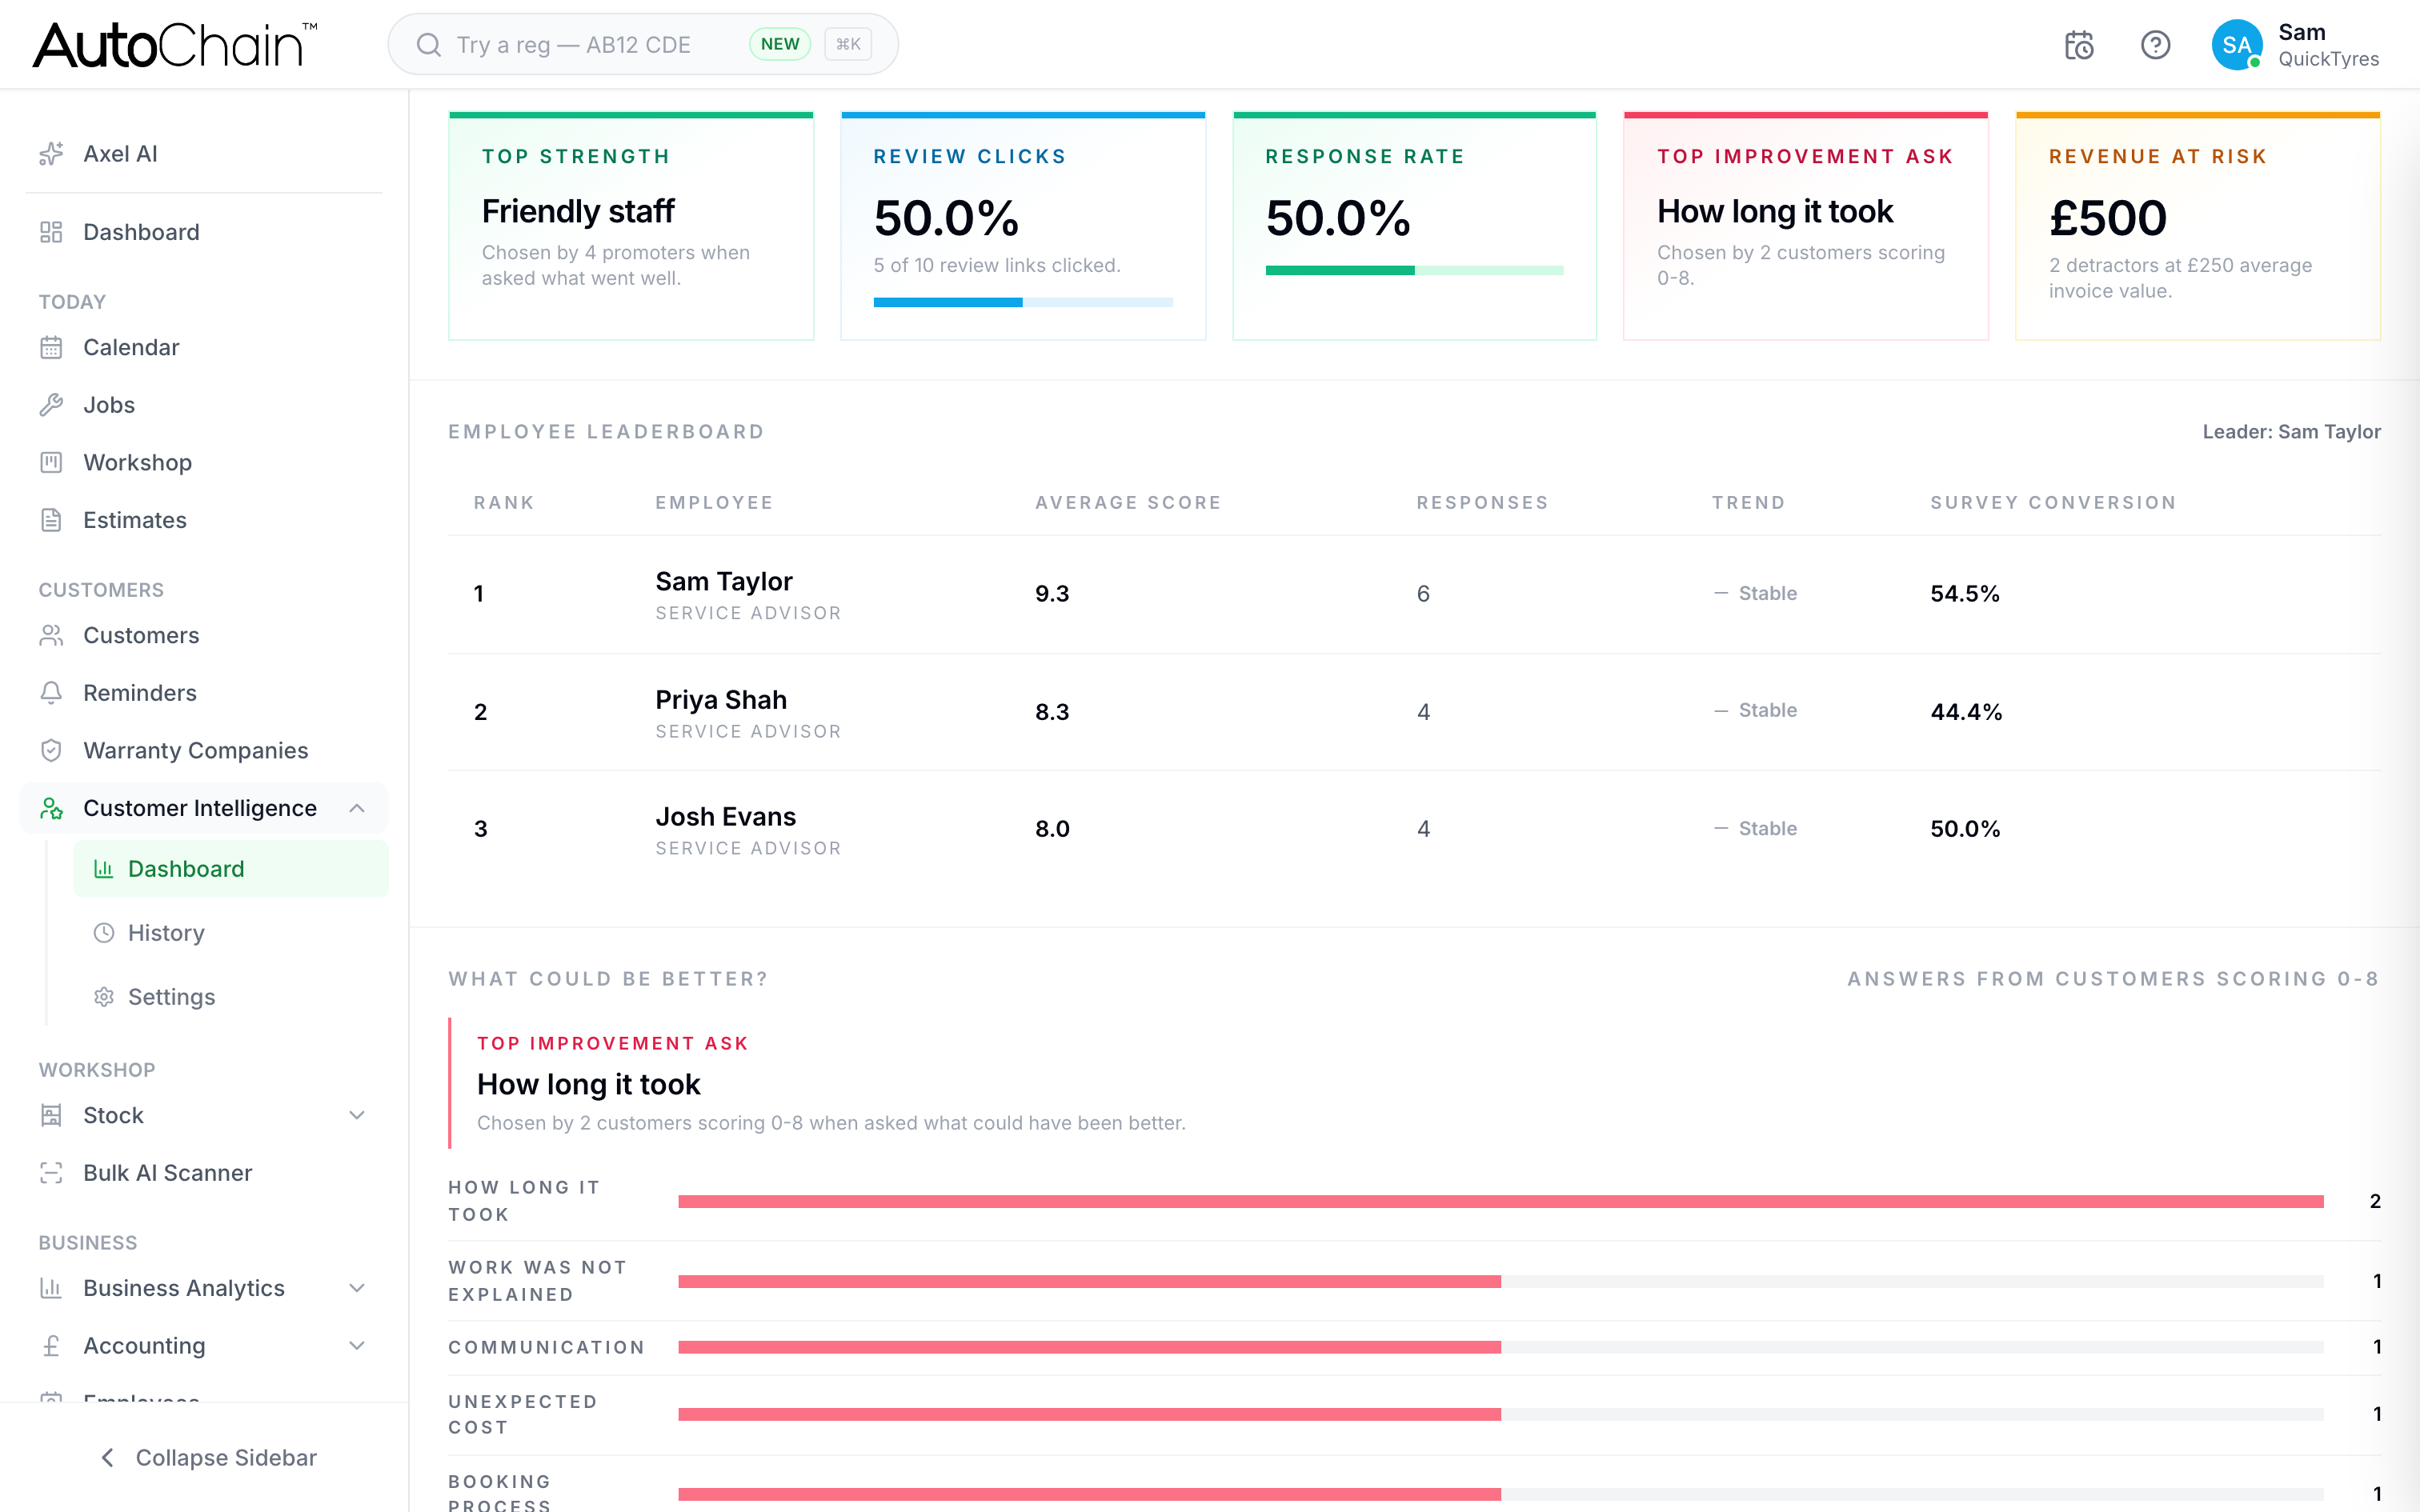Click the AutoChain logo

point(175,45)
